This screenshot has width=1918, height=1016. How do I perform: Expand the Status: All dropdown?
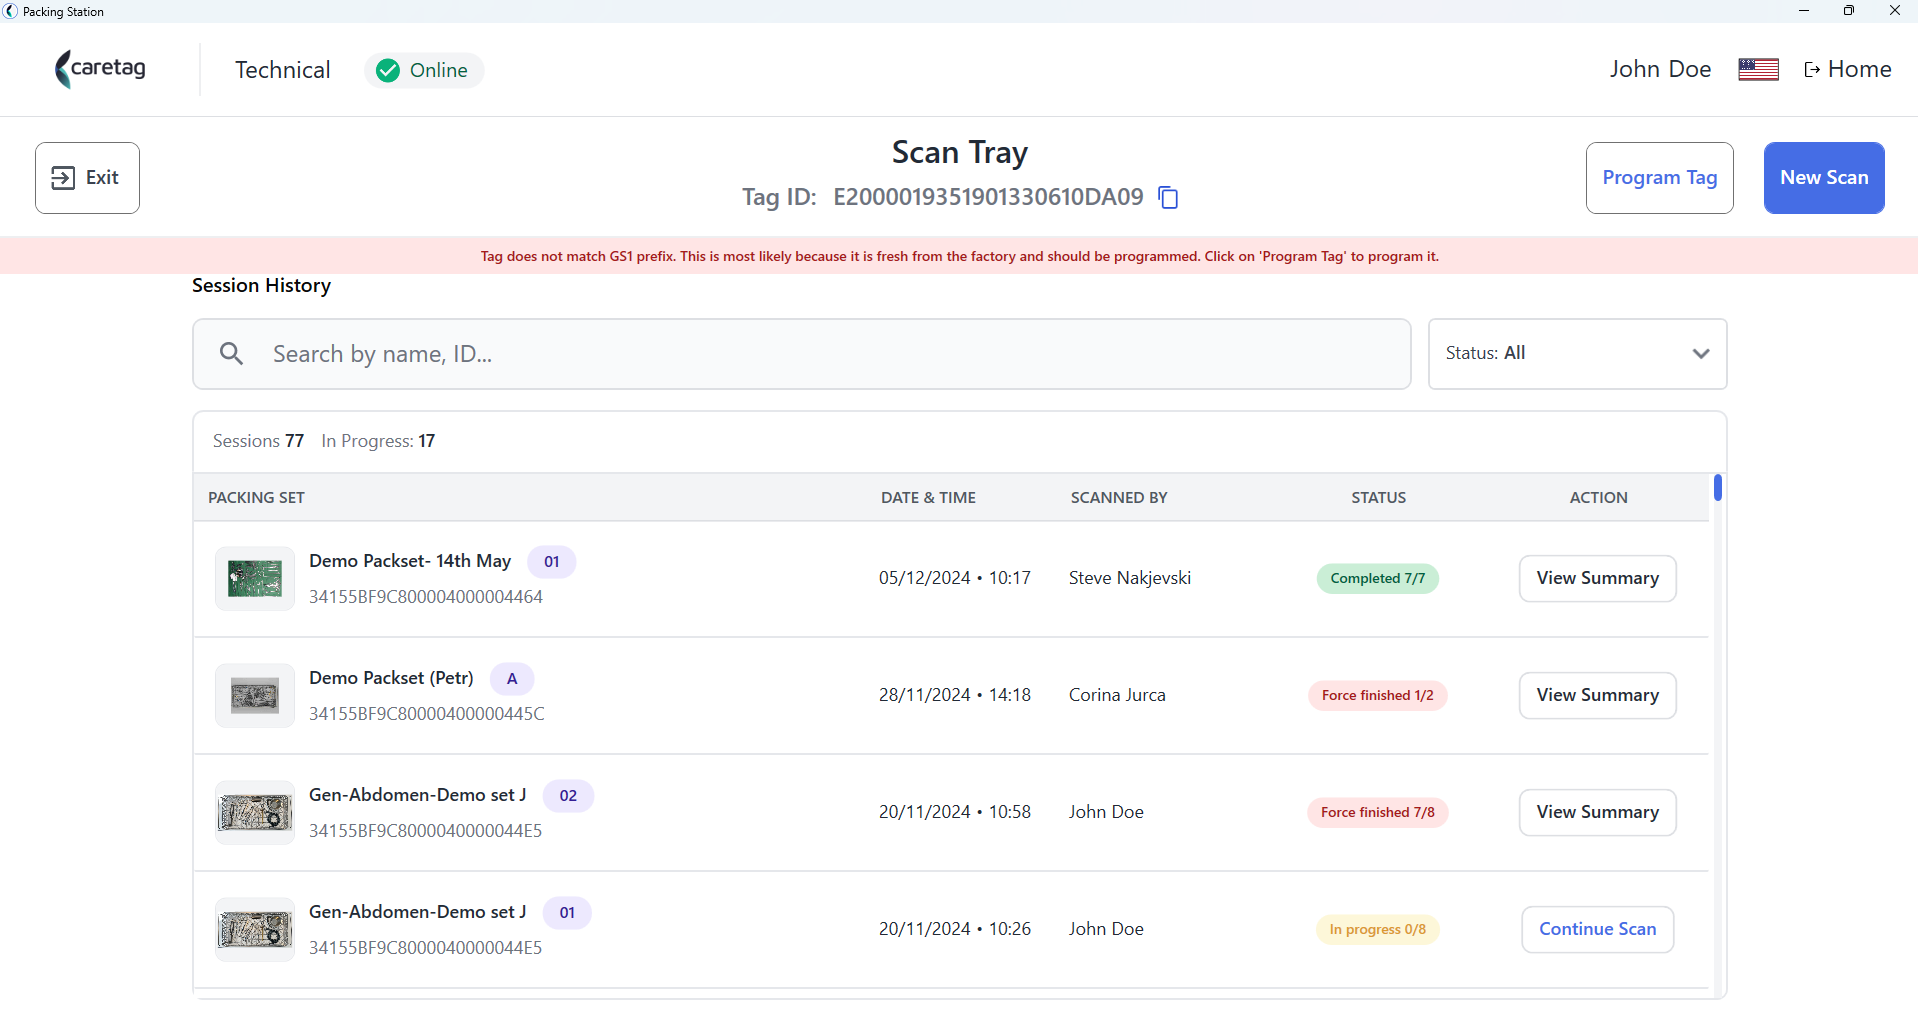click(x=1577, y=354)
